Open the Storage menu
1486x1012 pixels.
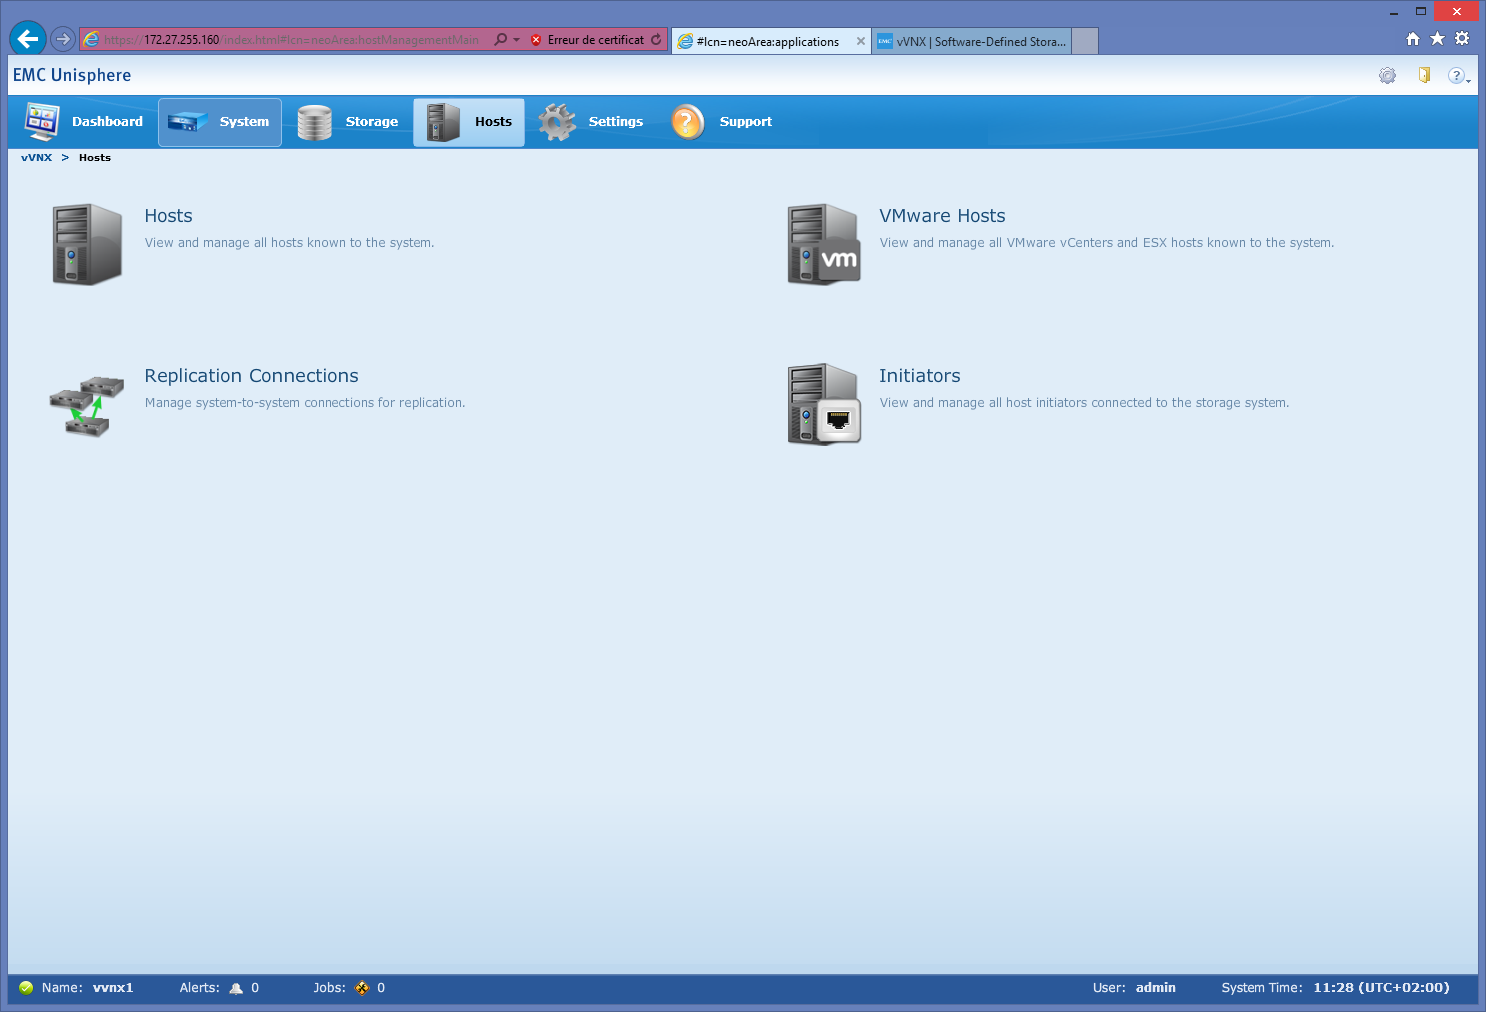point(349,122)
